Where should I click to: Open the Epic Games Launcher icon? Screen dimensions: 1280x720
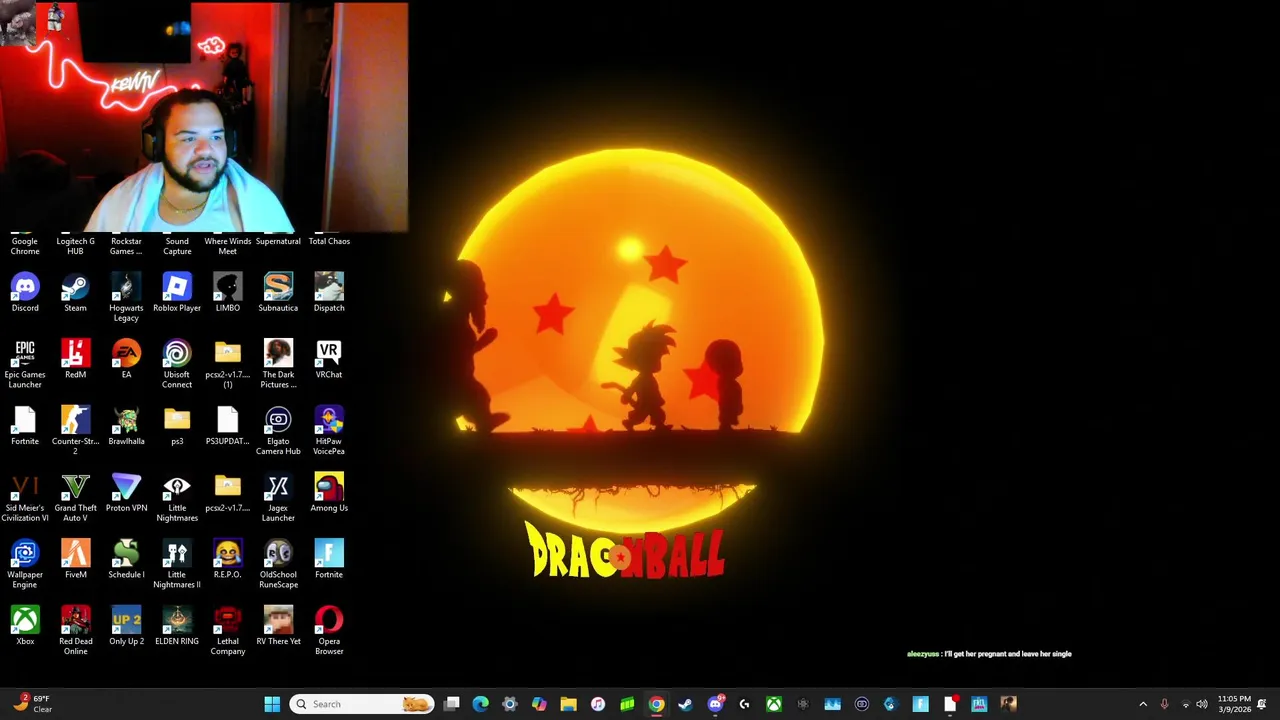[x=25, y=364]
